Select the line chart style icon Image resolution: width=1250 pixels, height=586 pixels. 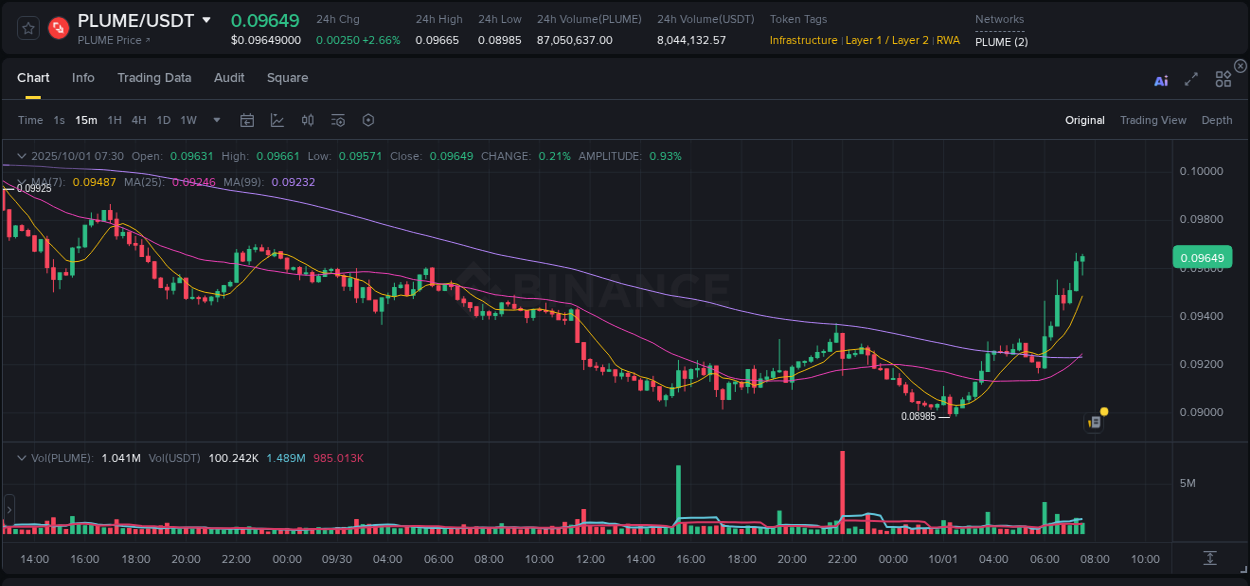(x=277, y=120)
